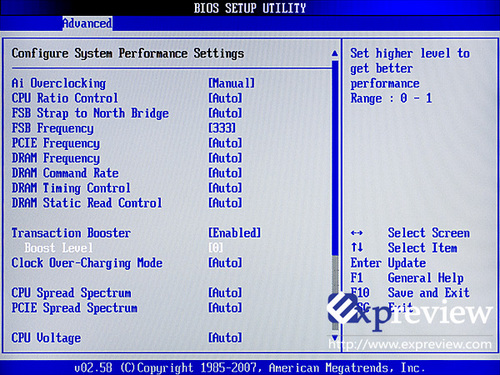Change the DRAM Timing Control value
The image size is (500, 375).
[225, 188]
